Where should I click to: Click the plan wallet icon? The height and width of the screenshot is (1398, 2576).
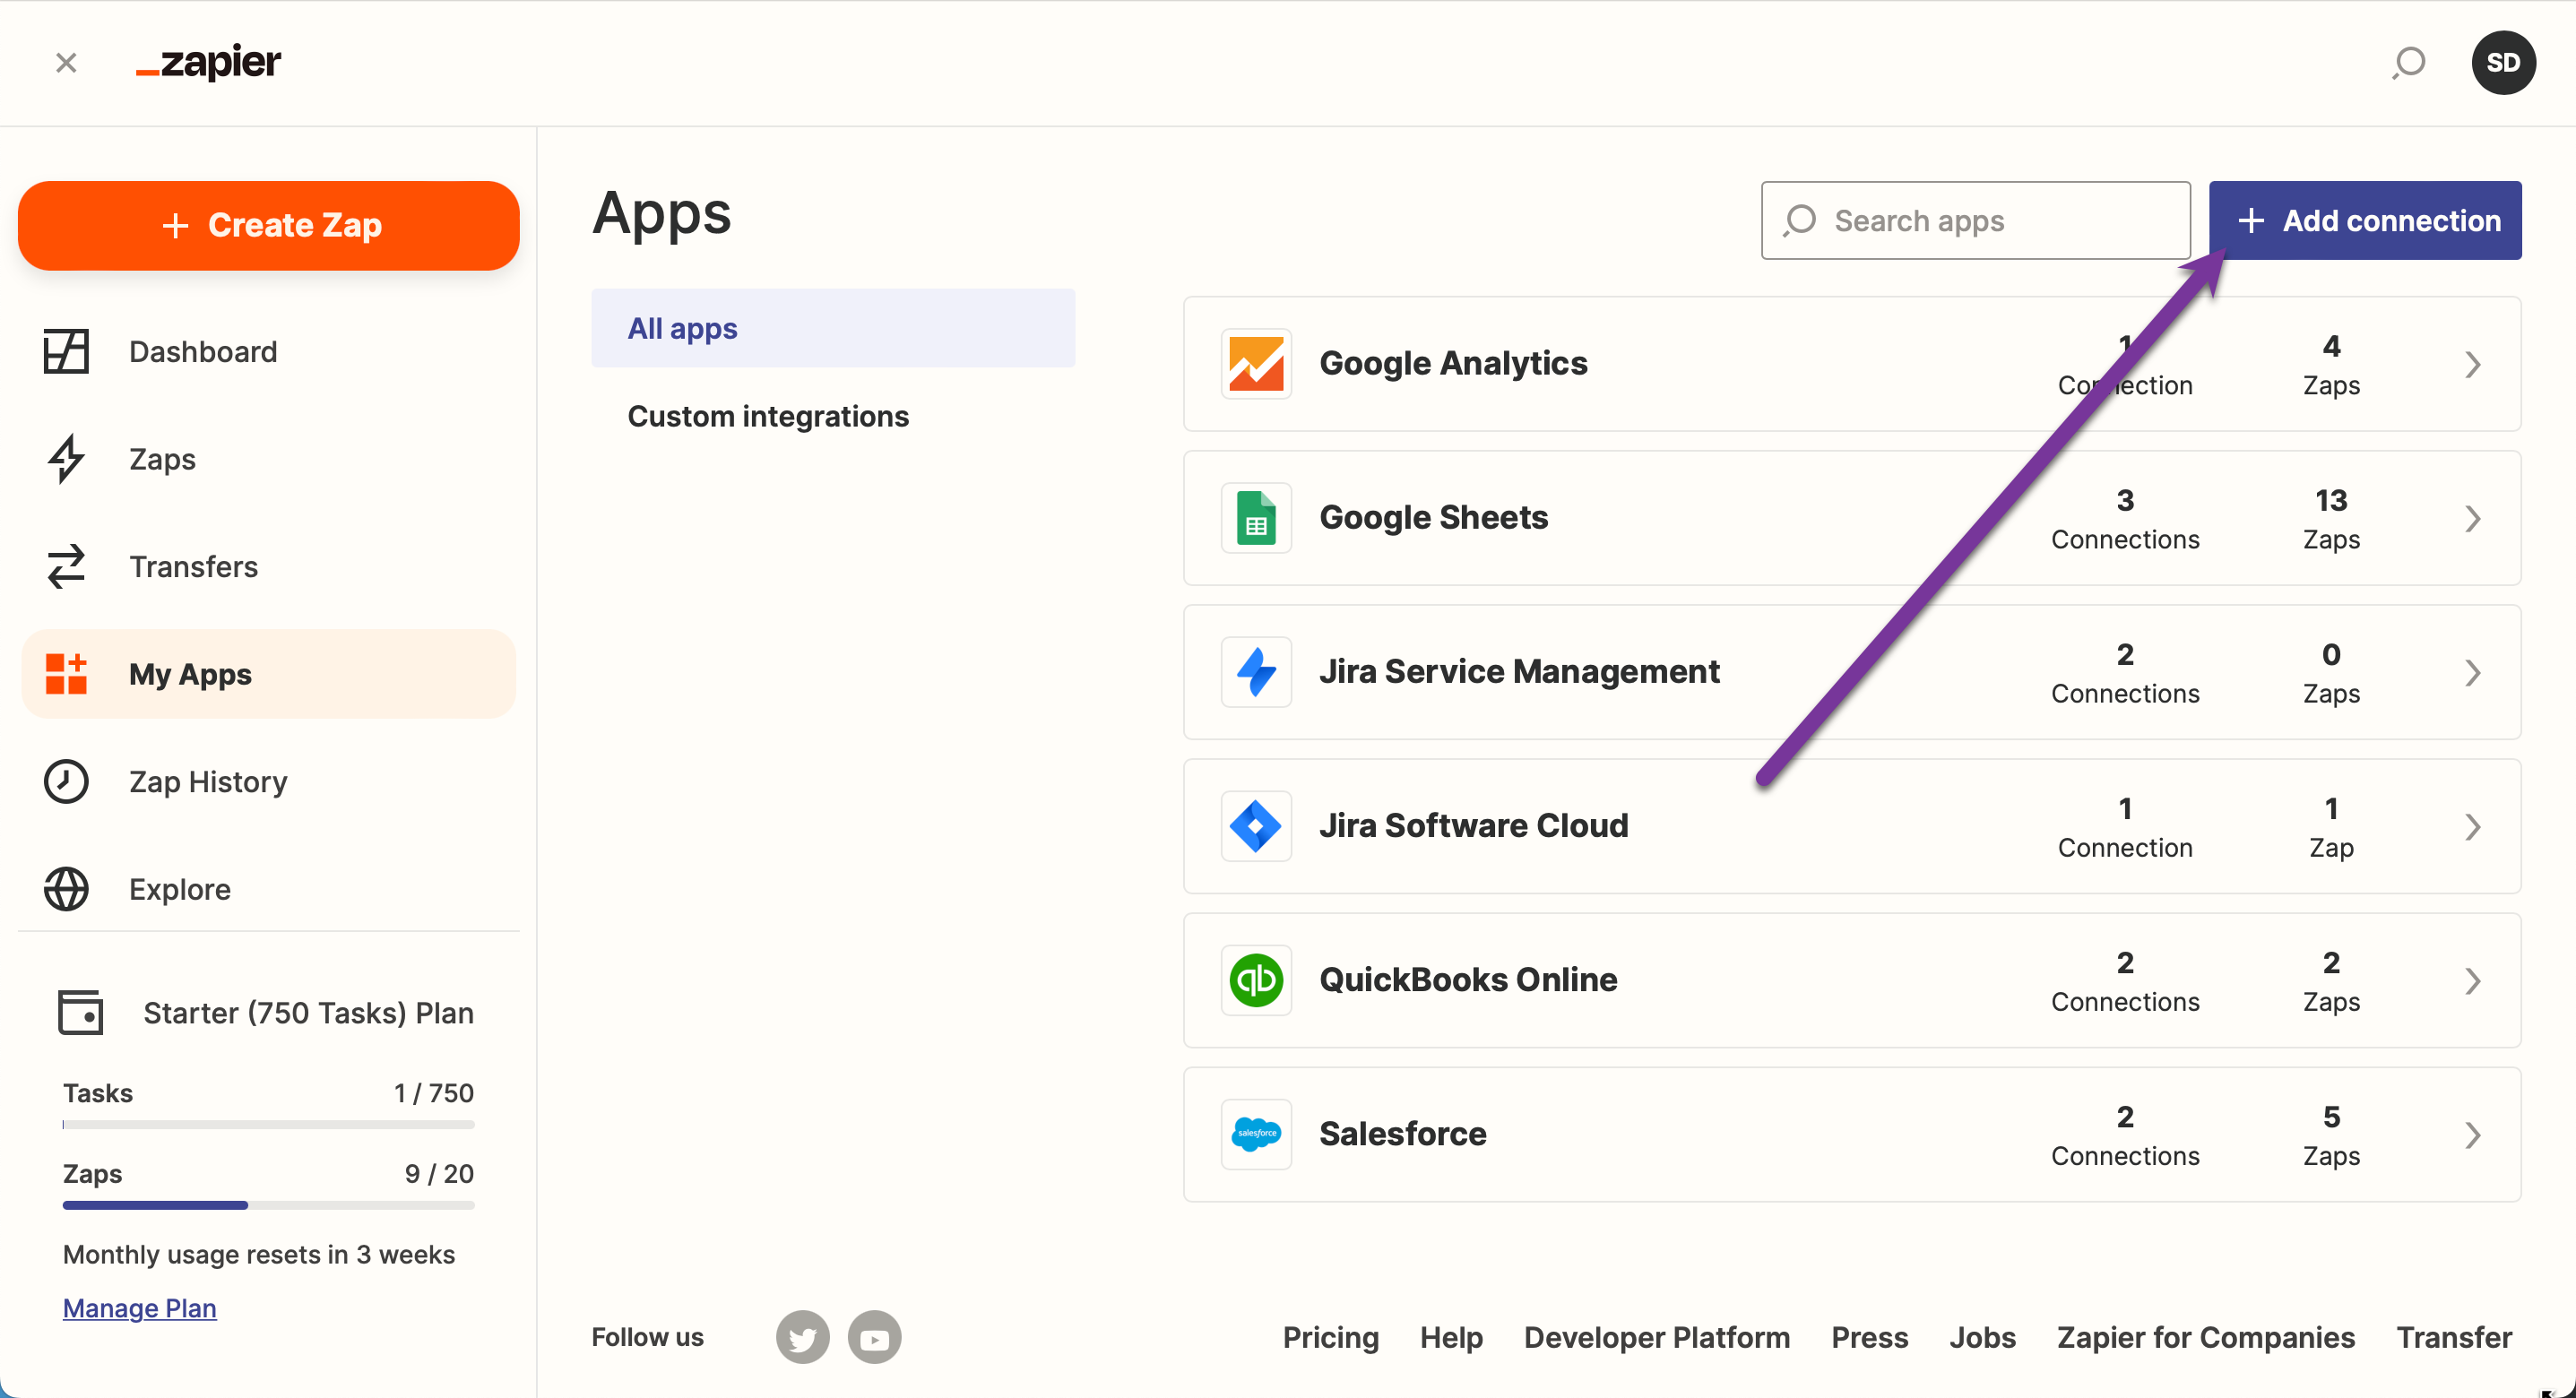(80, 1012)
